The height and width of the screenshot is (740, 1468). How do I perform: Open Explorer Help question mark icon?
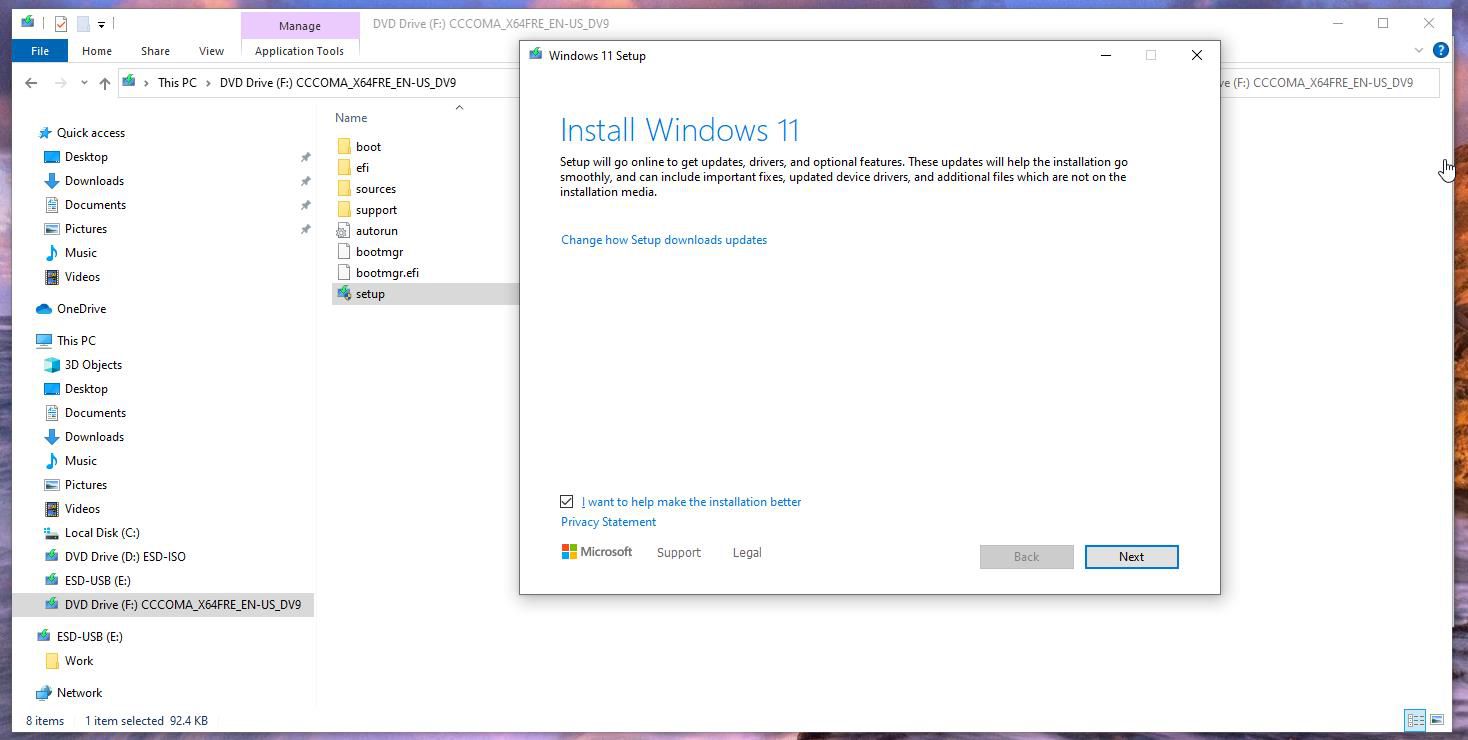(x=1441, y=50)
